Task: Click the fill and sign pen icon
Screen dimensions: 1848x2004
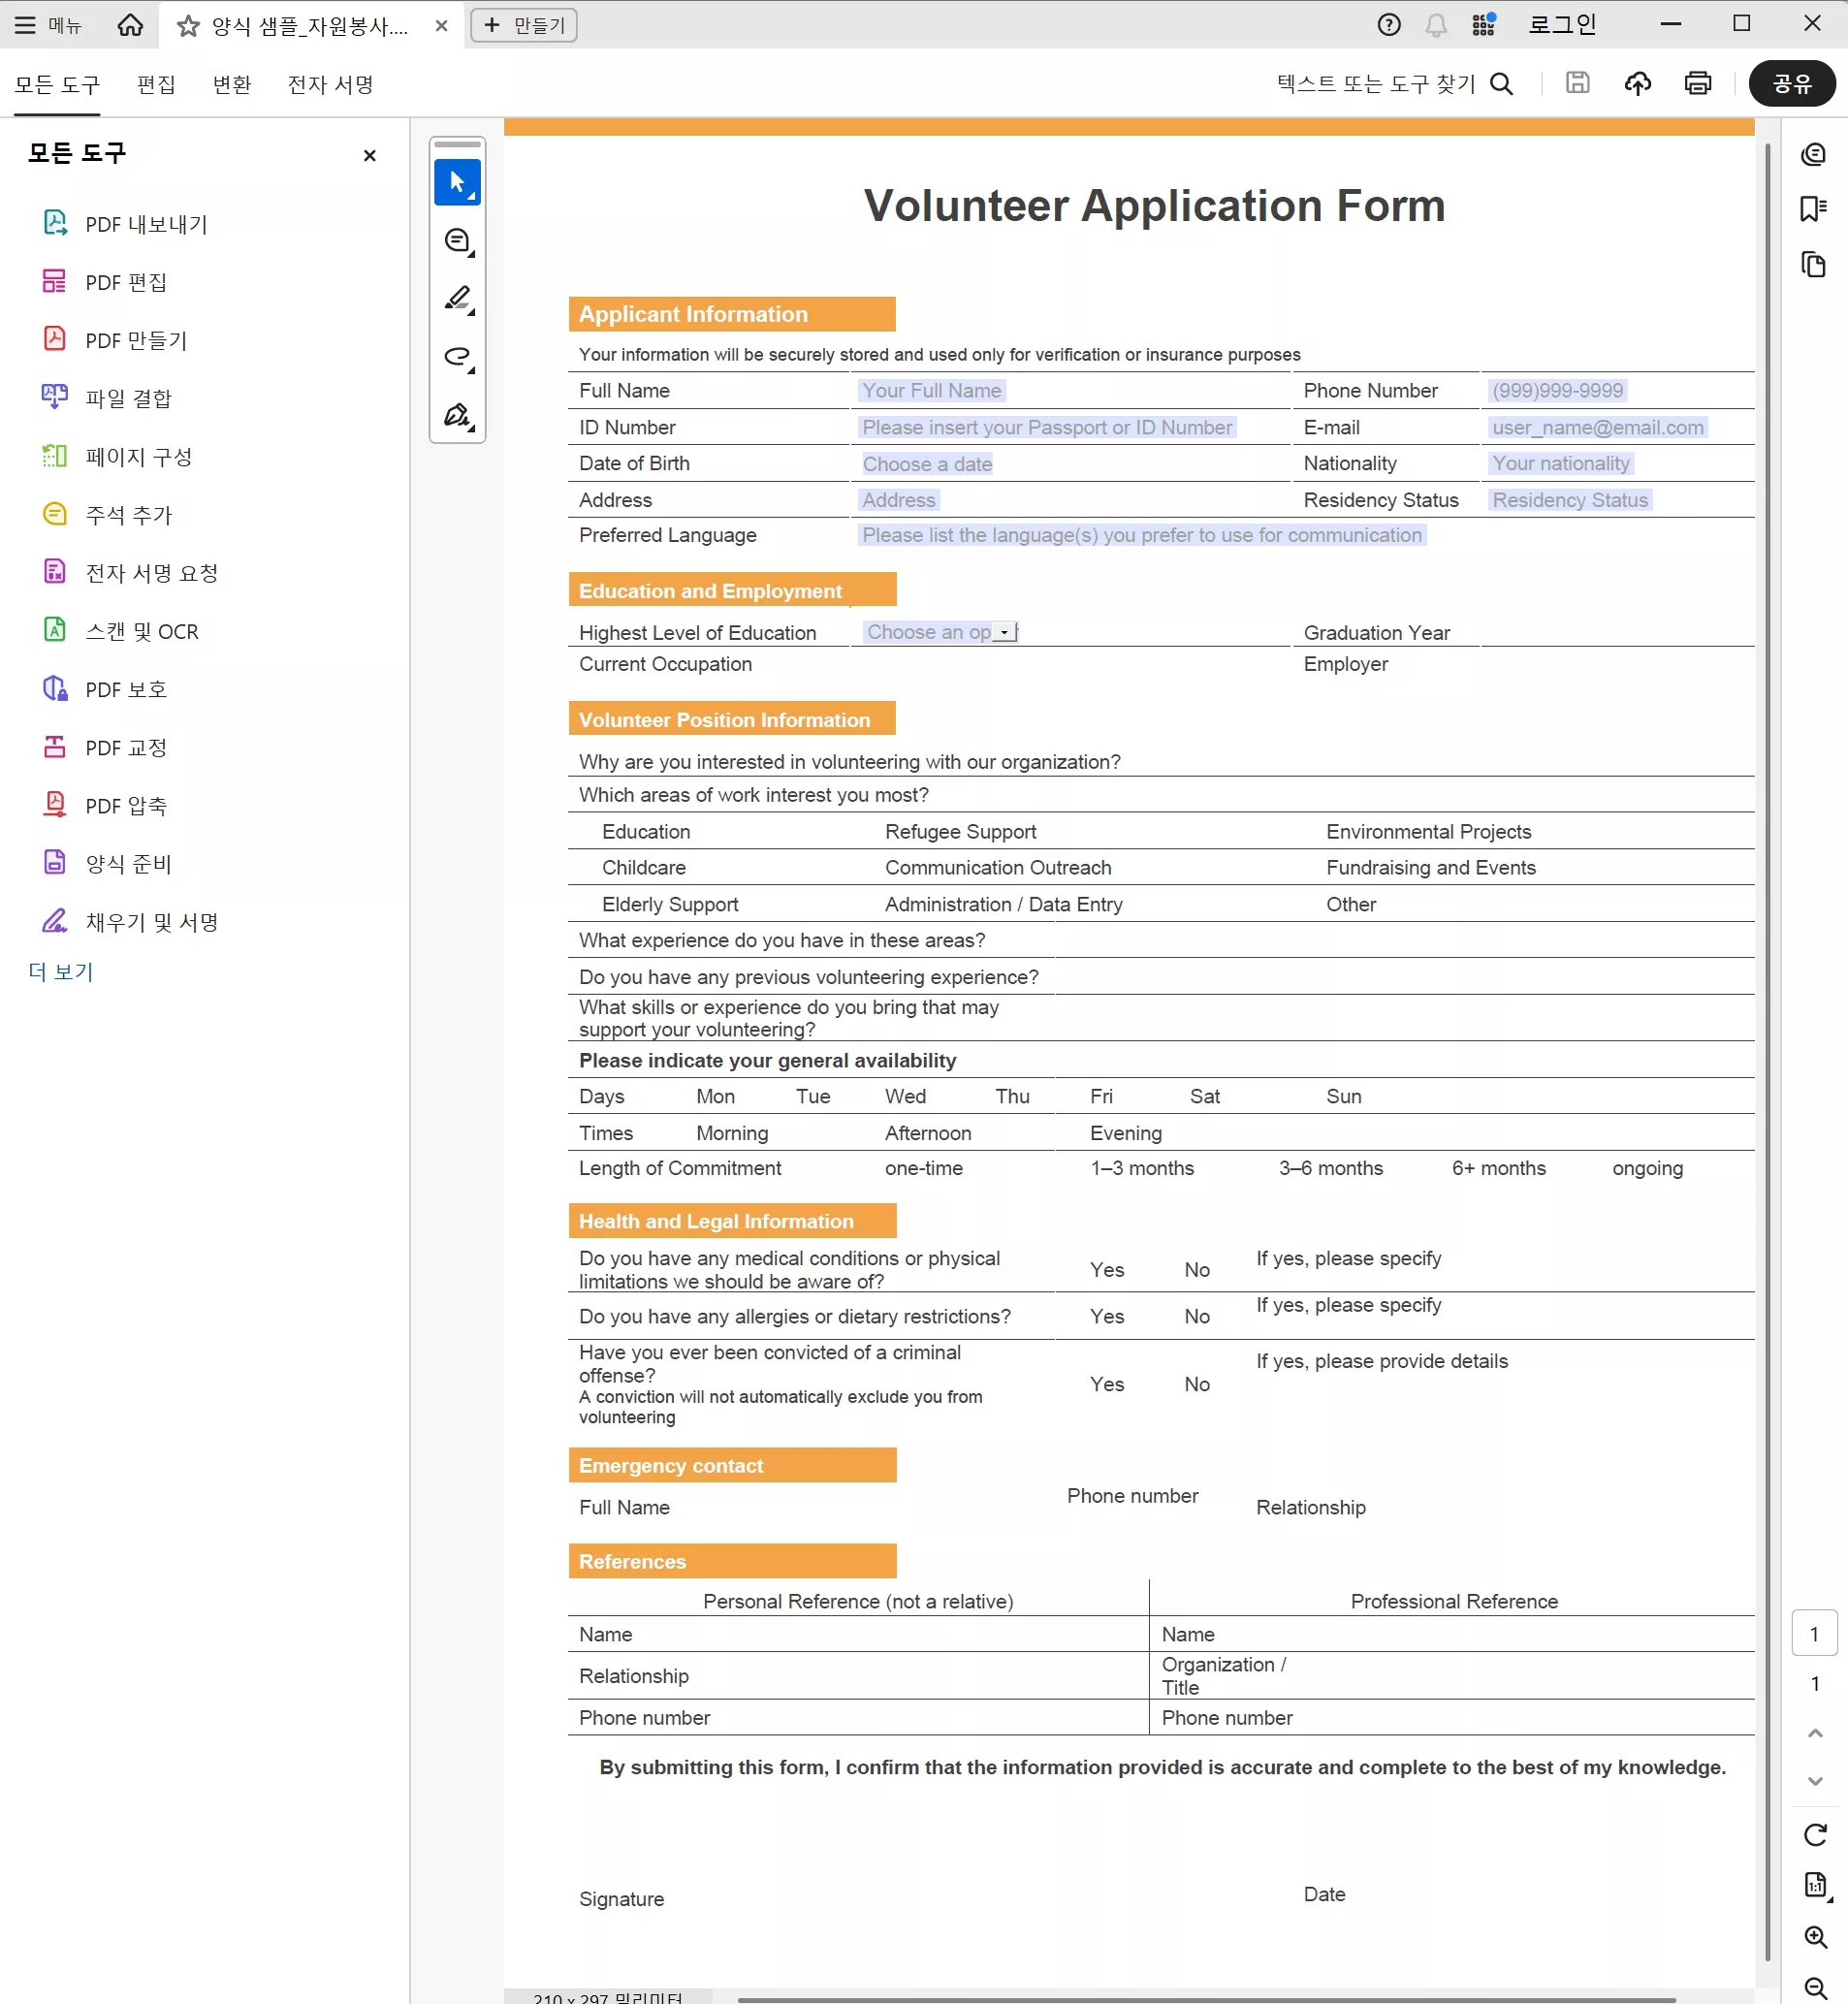Action: coord(457,415)
